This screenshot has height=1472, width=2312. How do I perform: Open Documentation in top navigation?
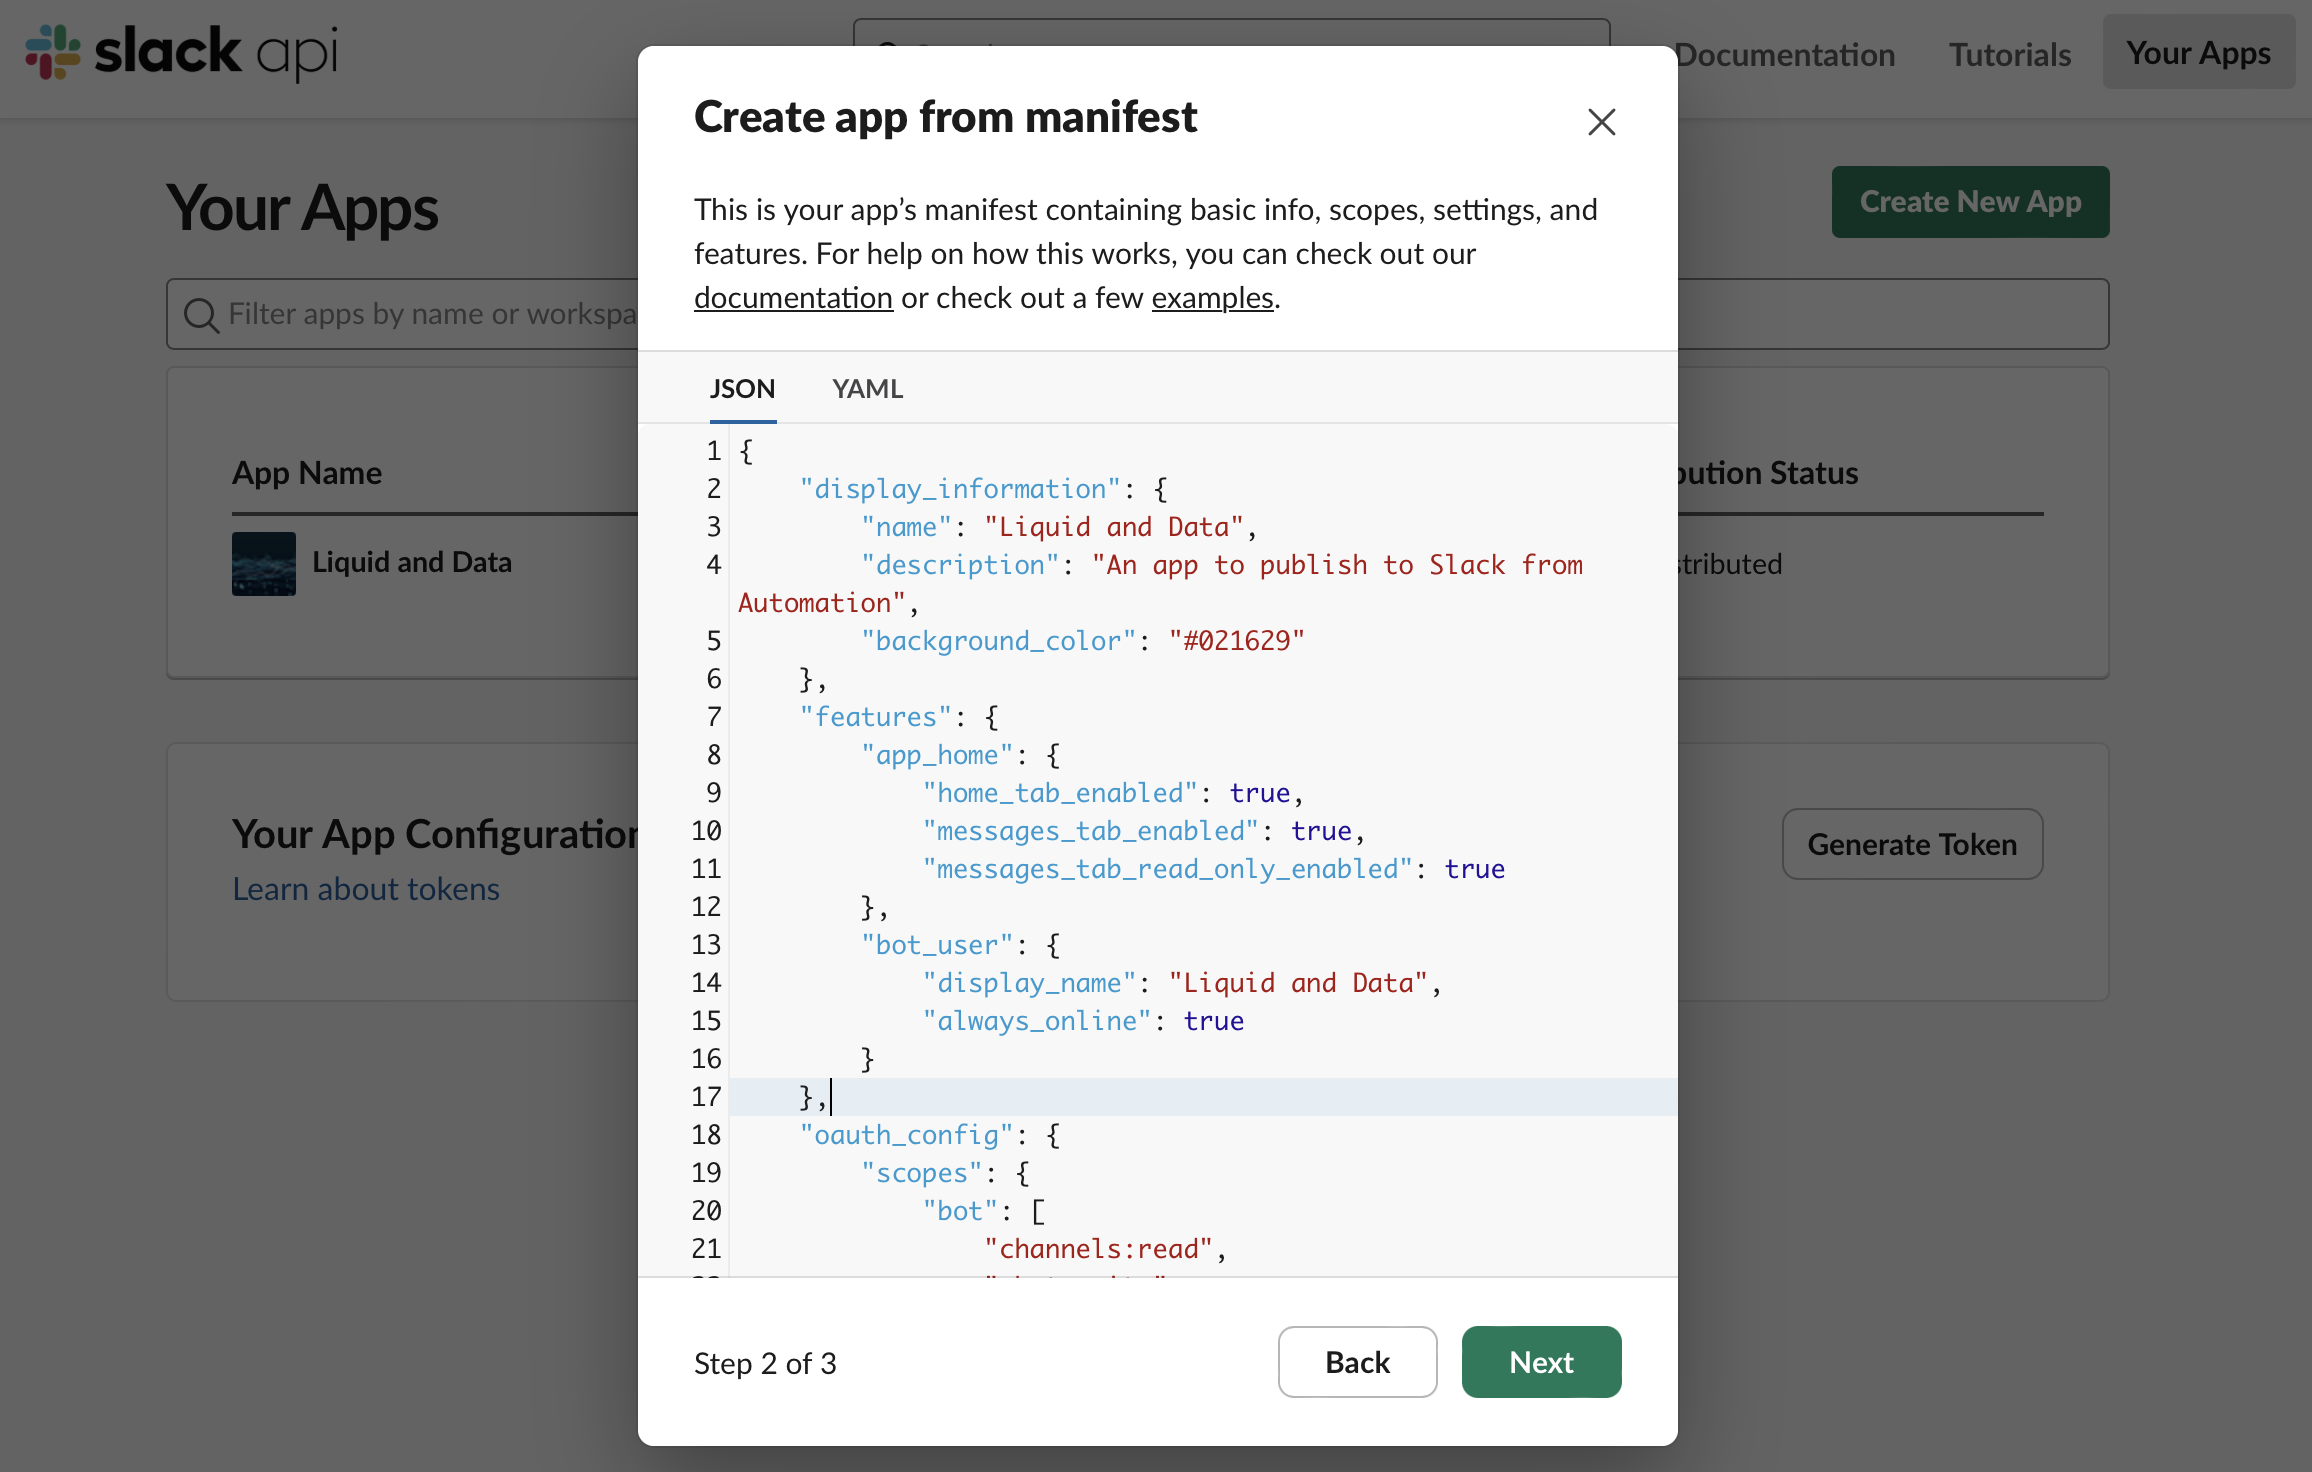(x=1785, y=55)
